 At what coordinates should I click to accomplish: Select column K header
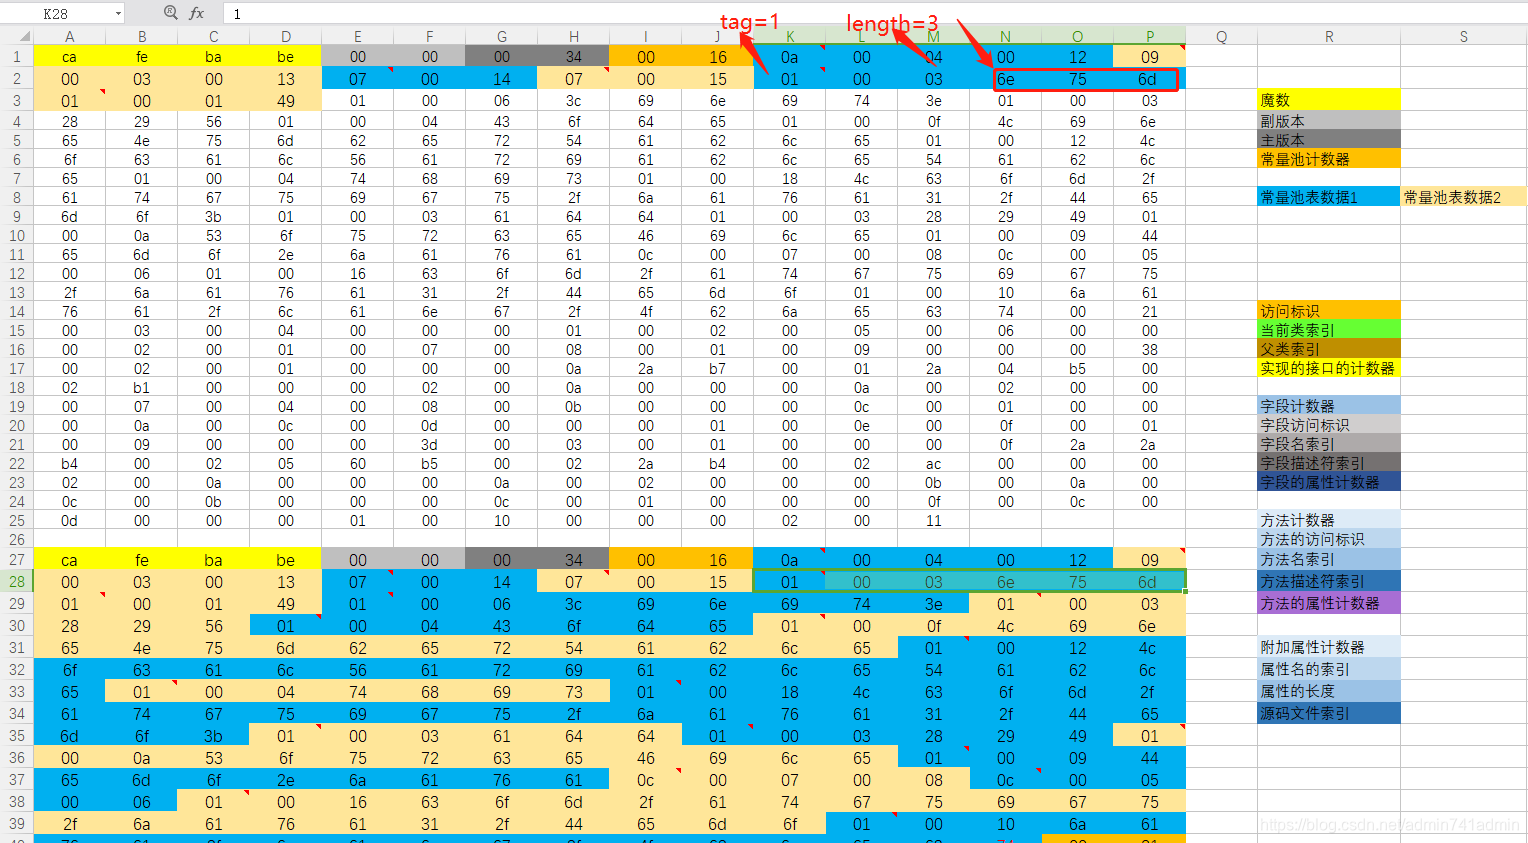790,37
